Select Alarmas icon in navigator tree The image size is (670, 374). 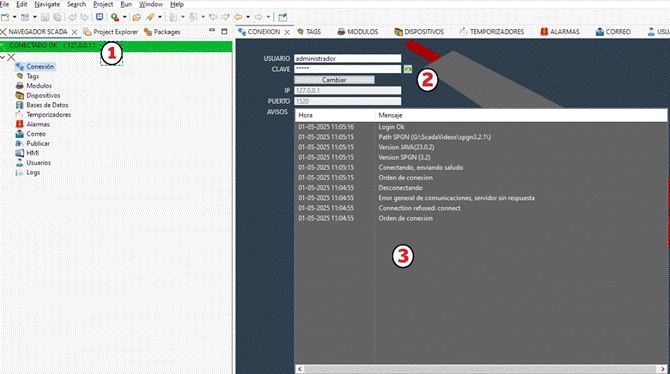click(x=20, y=124)
